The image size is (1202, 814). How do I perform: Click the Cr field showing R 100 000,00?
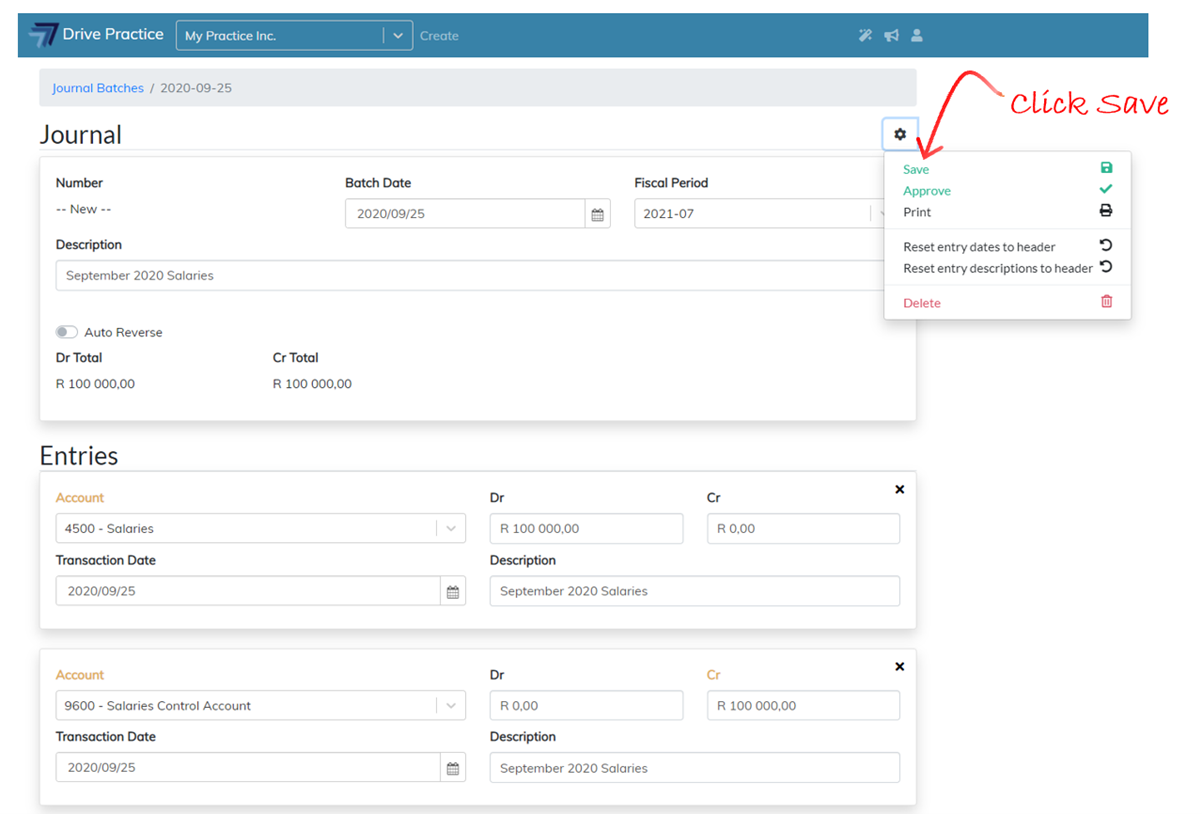tap(803, 705)
